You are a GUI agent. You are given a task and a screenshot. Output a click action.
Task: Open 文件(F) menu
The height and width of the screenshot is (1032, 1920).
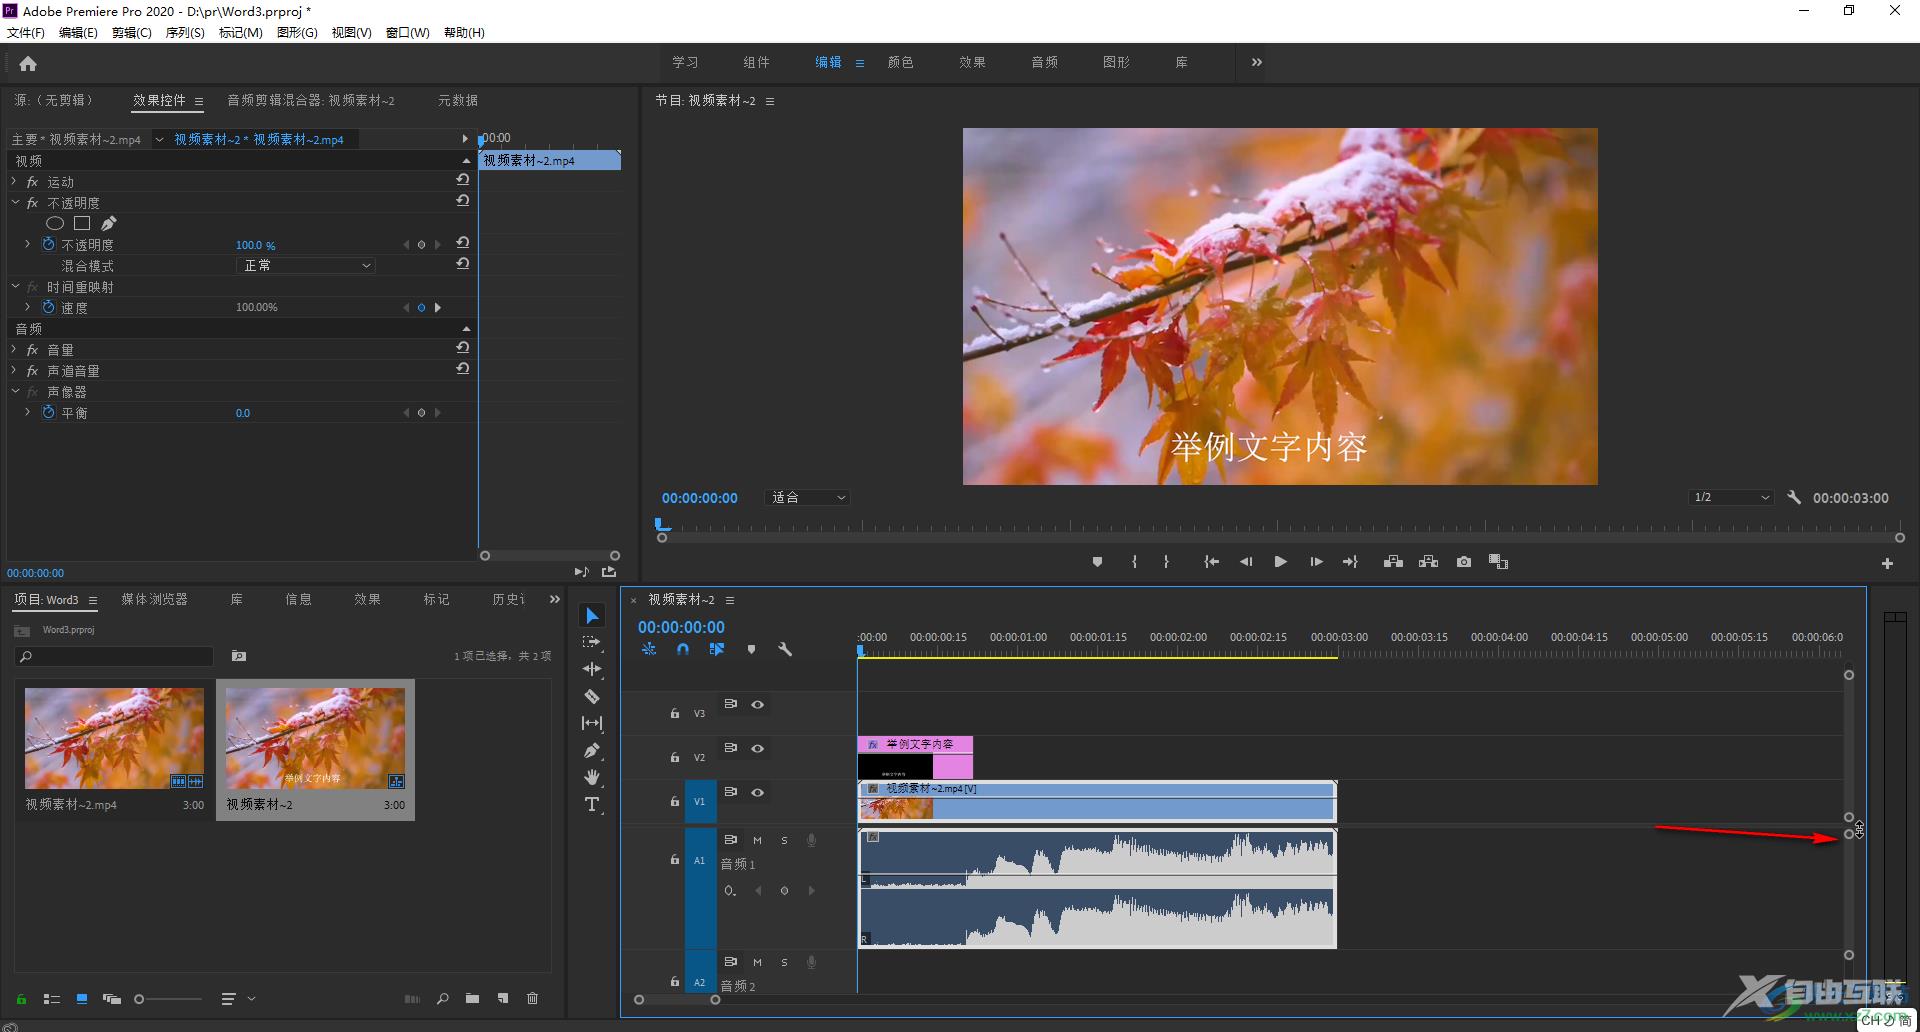[x=26, y=32]
